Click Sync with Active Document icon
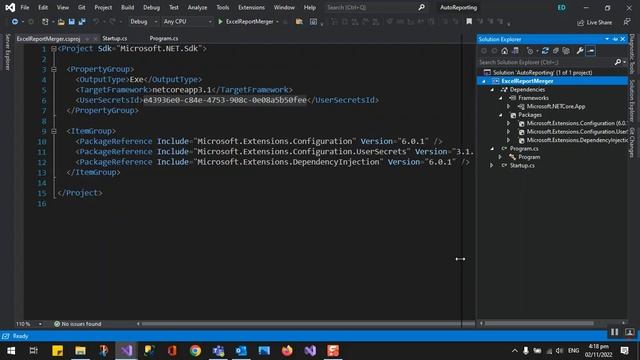The width and height of the screenshot is (640, 360). (x=545, y=51)
